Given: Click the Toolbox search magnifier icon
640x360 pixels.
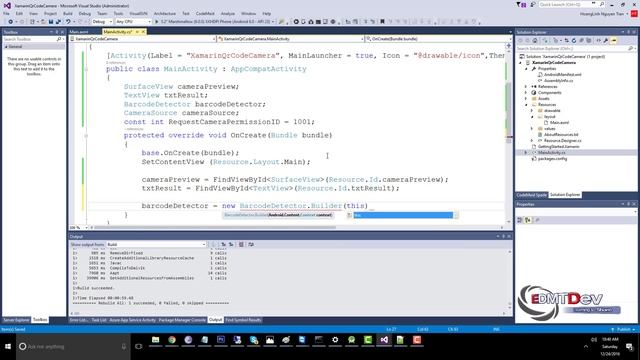Looking at the screenshot, I should pyautogui.click(x=59, y=39).
